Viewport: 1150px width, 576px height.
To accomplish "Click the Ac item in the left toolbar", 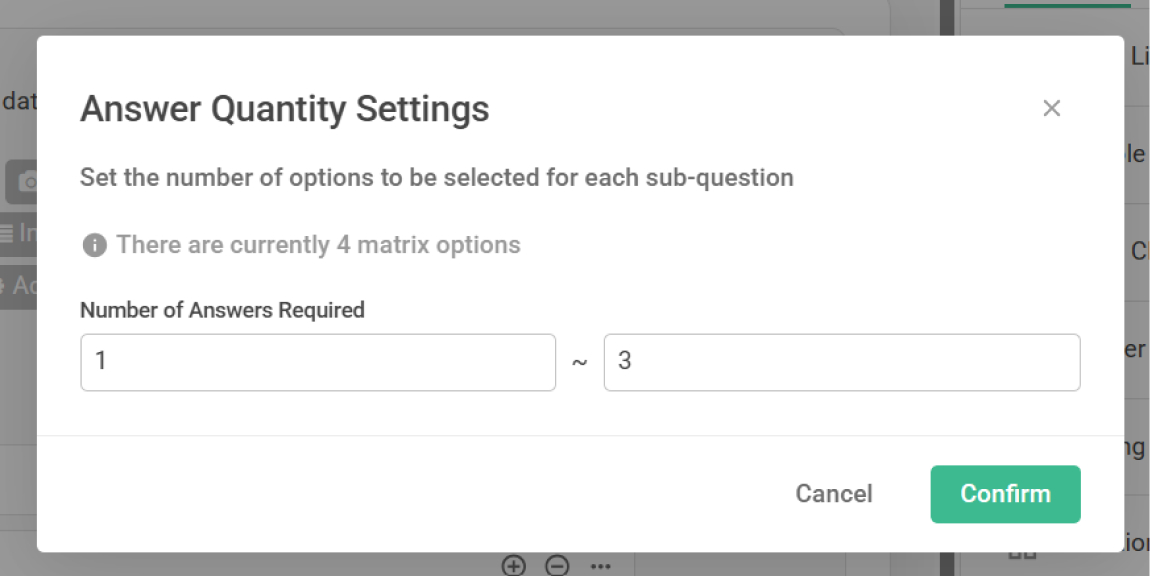I will coord(25,285).
